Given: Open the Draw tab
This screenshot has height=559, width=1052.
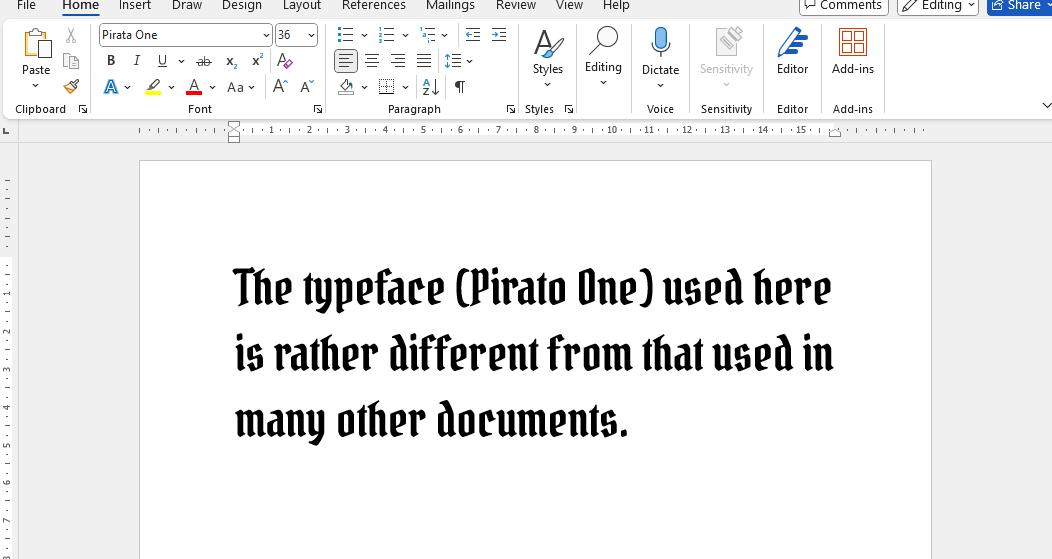Looking at the screenshot, I should coord(187,5).
